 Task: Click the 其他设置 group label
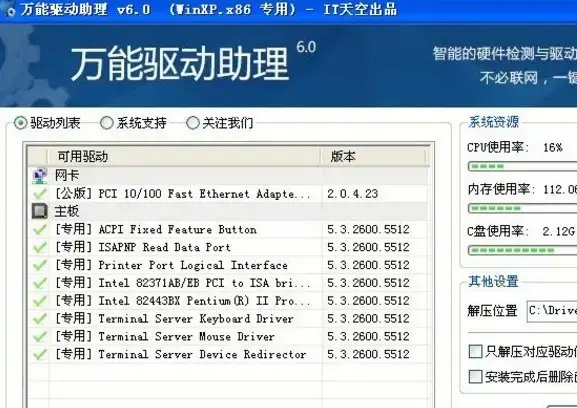[493, 281]
